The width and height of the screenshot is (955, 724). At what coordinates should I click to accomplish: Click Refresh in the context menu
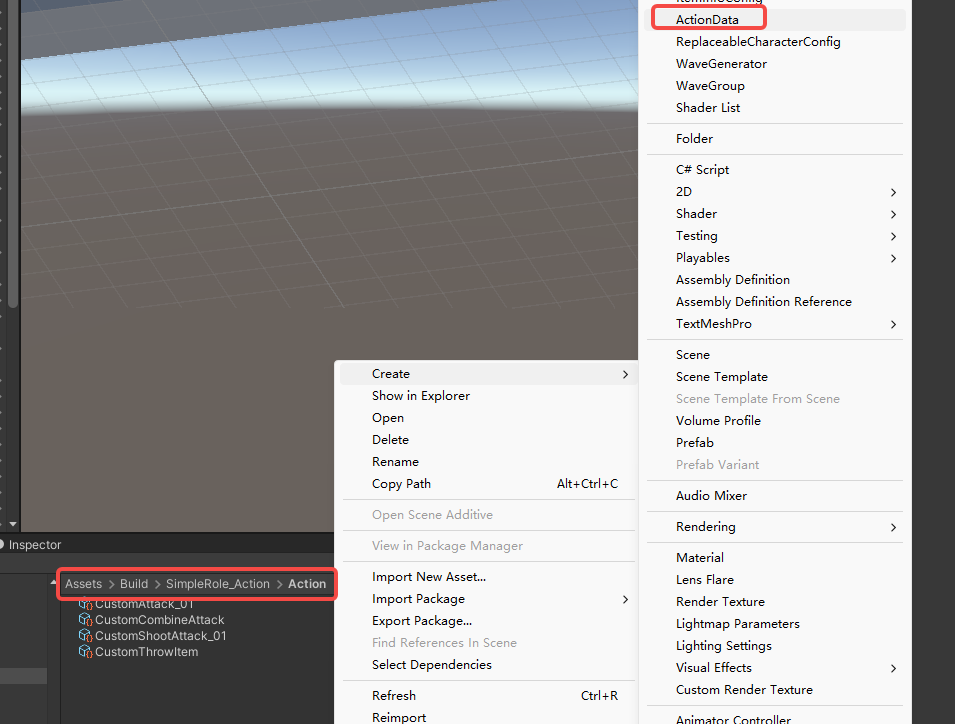(393, 696)
